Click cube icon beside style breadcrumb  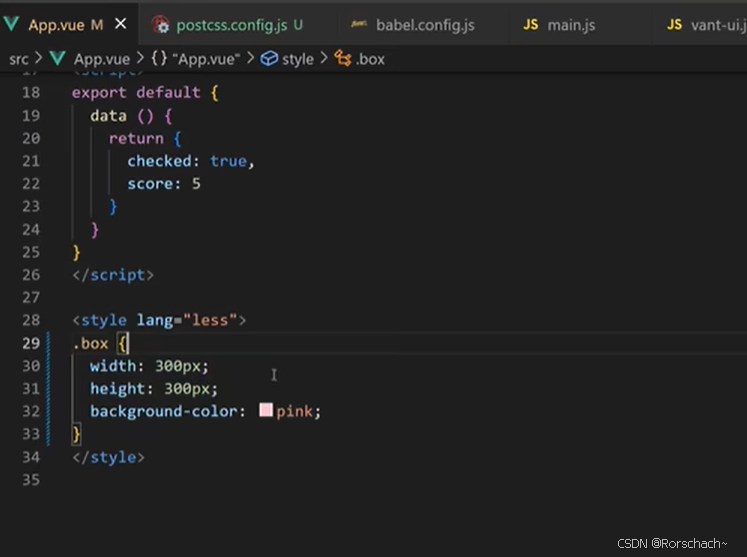pyautogui.click(x=269, y=59)
